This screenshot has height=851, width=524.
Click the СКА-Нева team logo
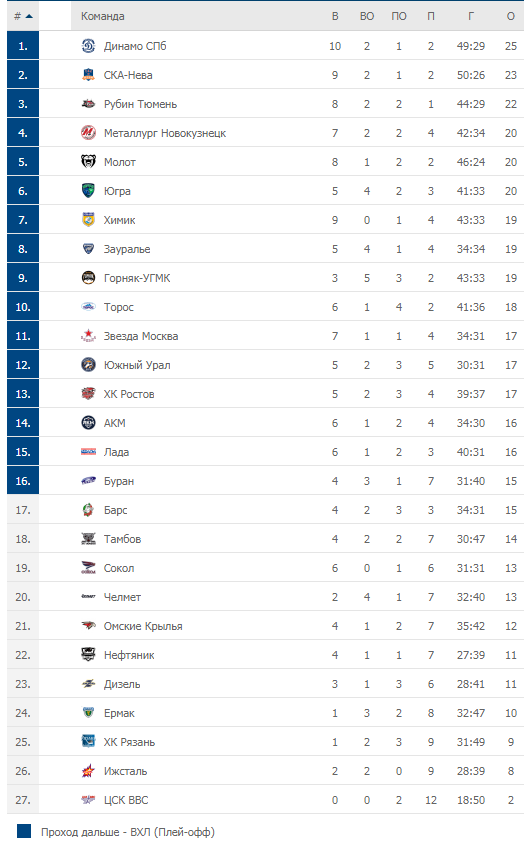(88, 75)
